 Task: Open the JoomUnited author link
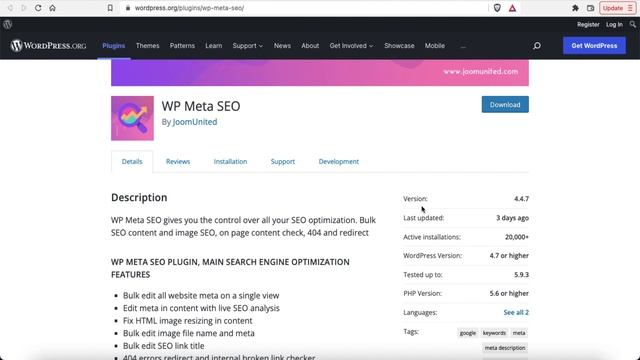(195, 122)
